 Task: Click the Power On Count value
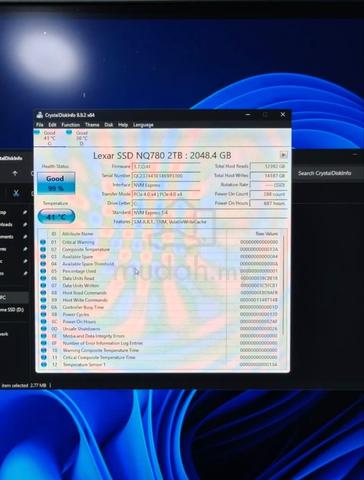(x=269, y=194)
